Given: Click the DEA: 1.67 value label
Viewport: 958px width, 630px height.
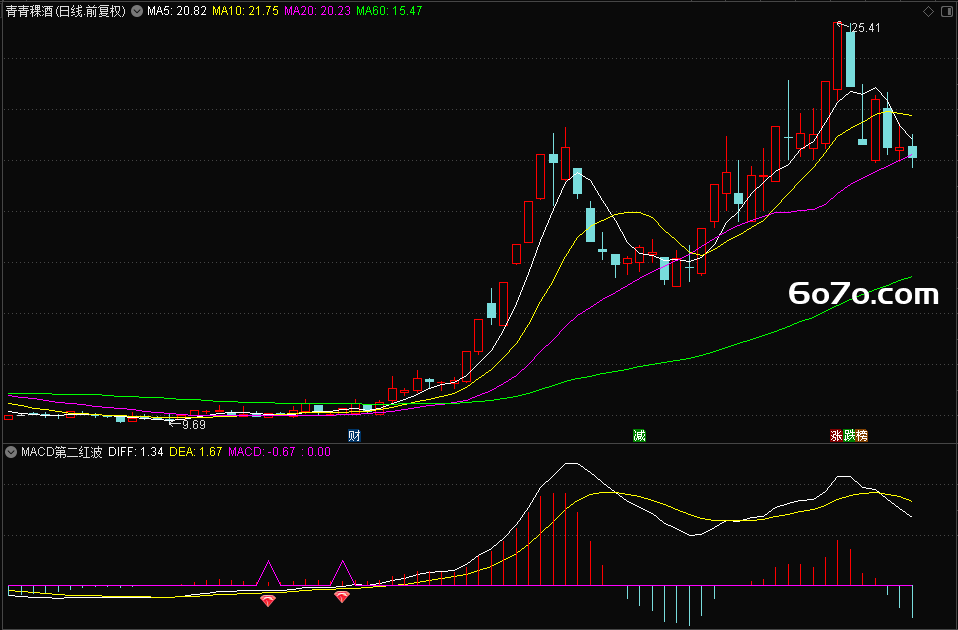Looking at the screenshot, I should 196,452.
